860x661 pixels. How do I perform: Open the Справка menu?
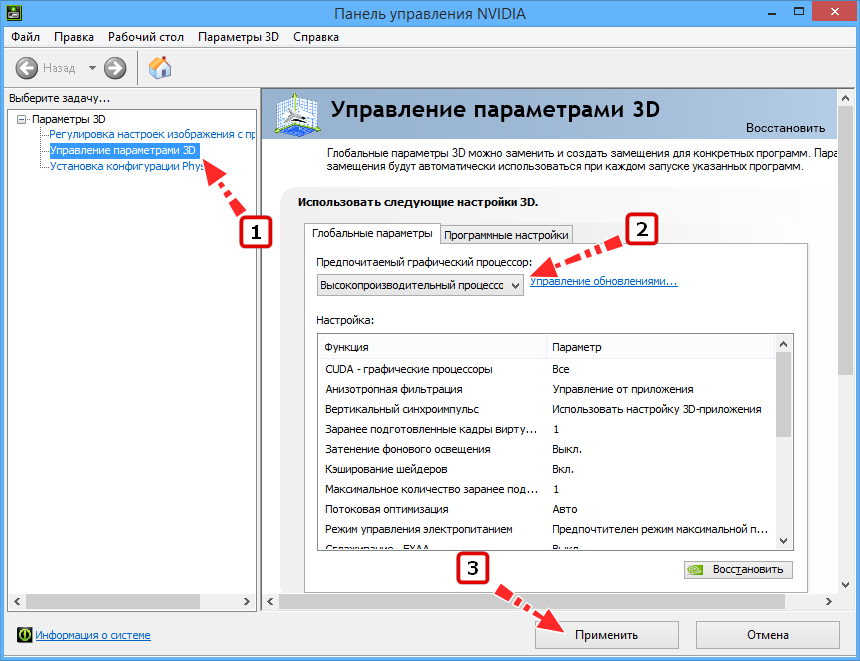click(315, 37)
